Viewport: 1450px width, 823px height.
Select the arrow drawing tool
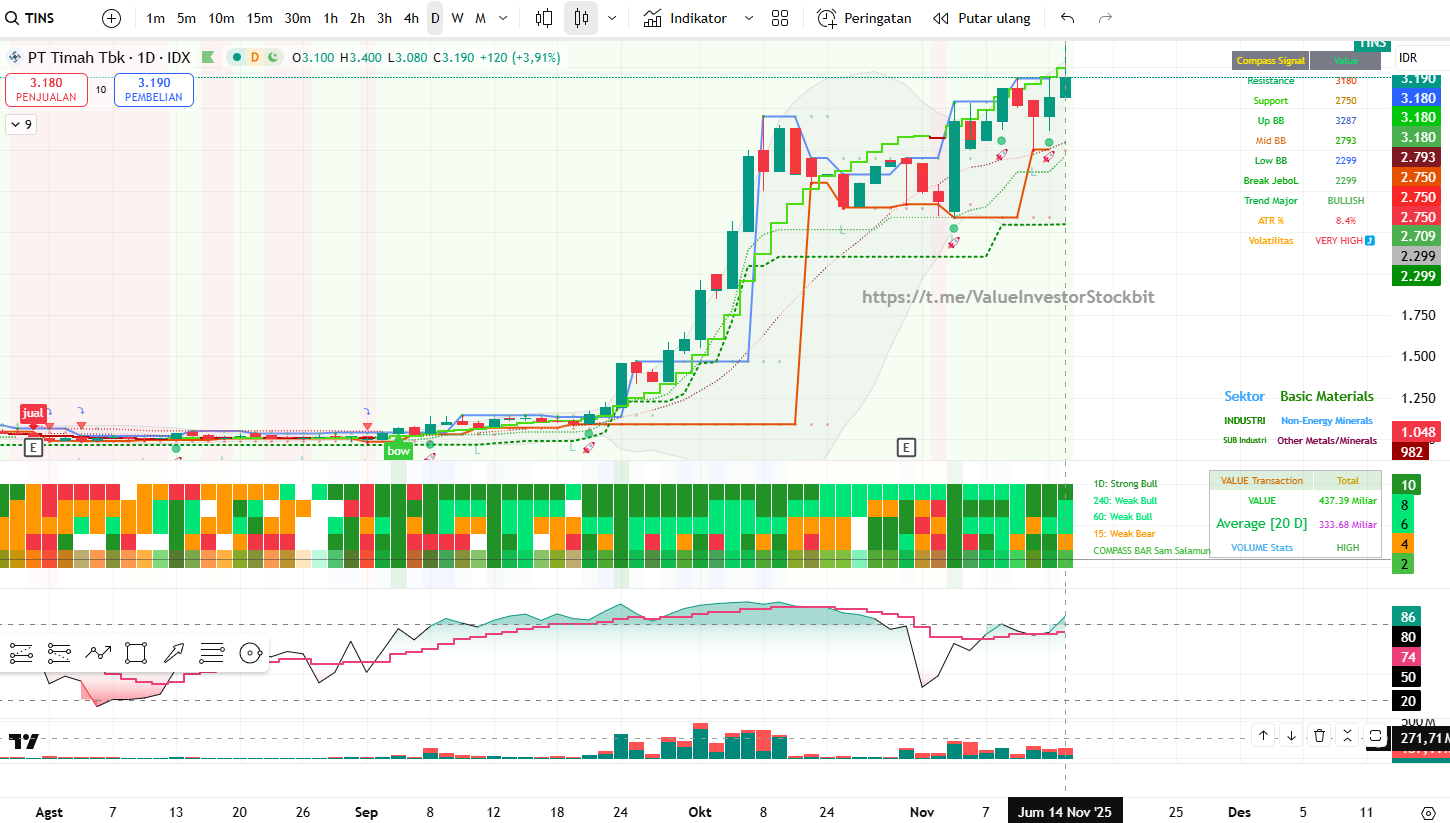[x=173, y=654]
